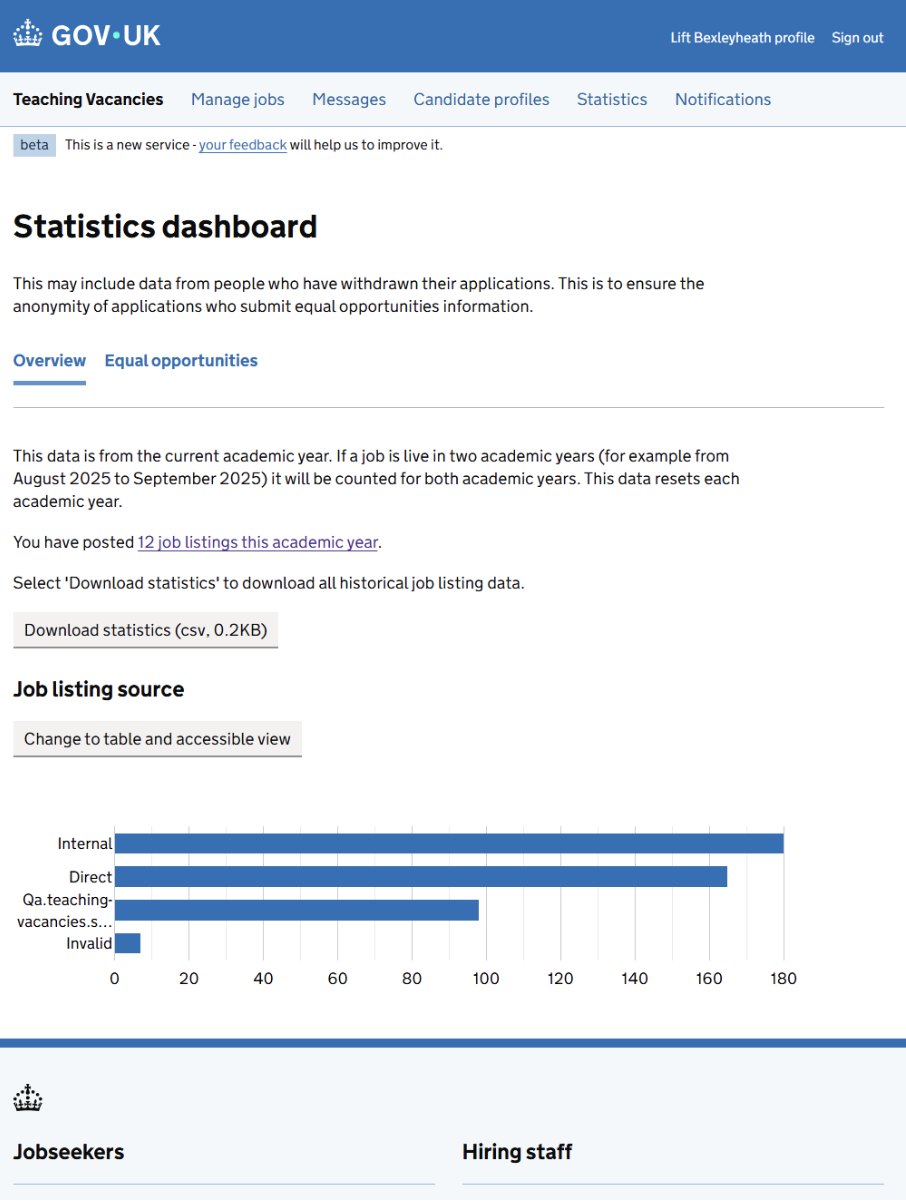Select the Qa.teaching-vacancies bar in chart
This screenshot has width=906, height=1204.
(296, 910)
